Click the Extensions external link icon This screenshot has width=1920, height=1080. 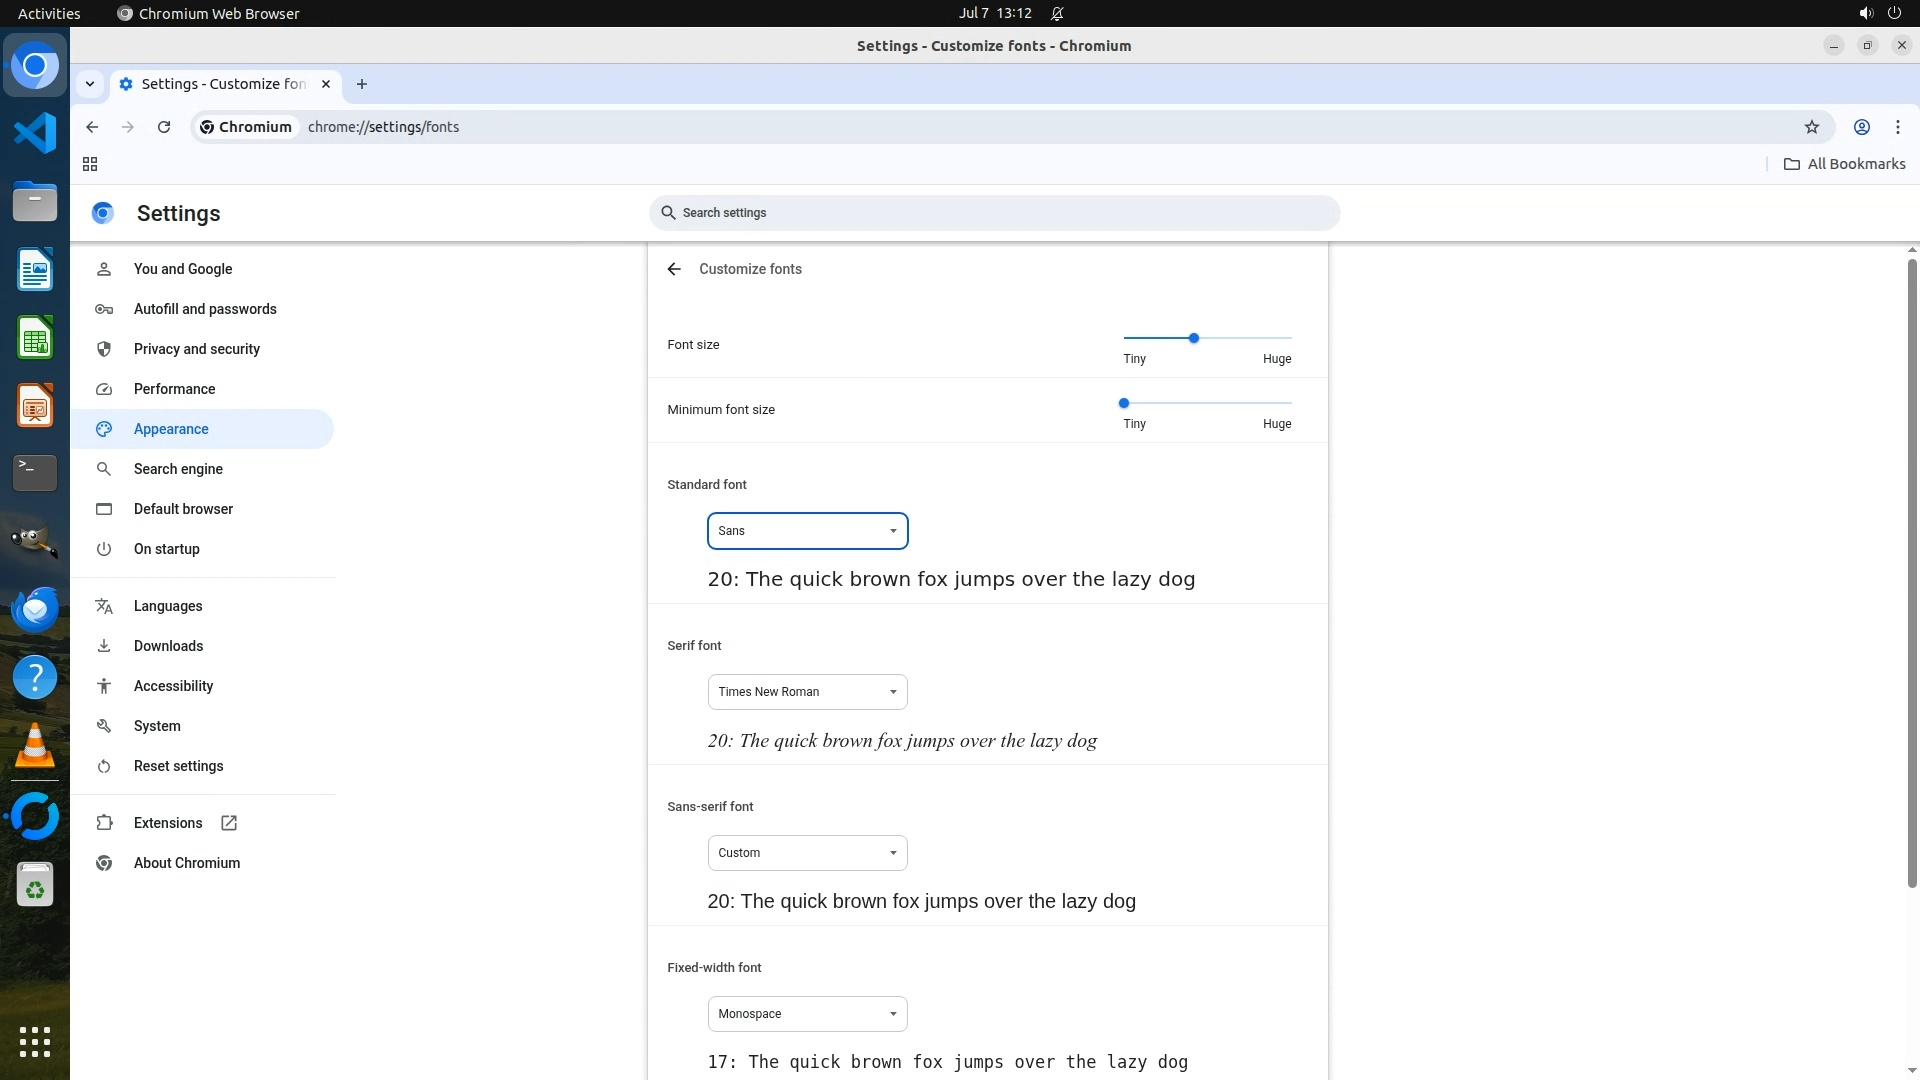point(229,823)
